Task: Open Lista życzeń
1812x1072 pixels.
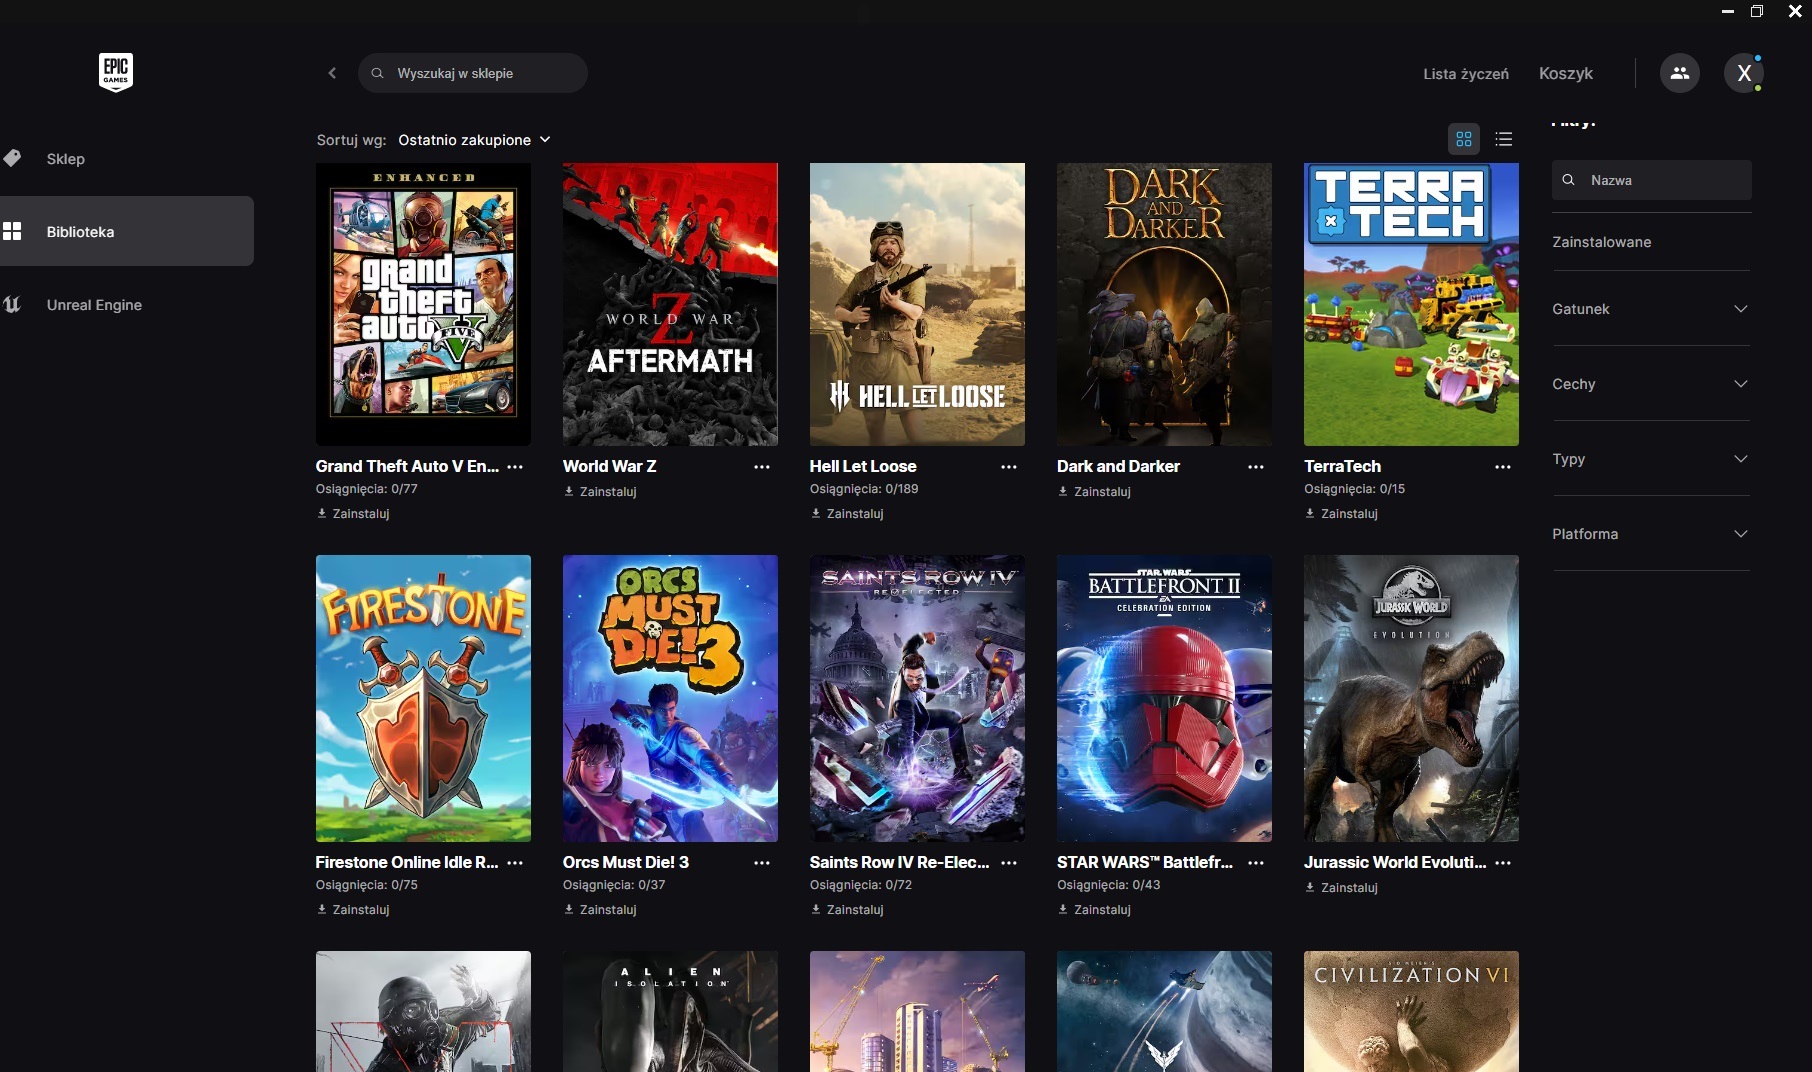Action: [x=1466, y=74]
